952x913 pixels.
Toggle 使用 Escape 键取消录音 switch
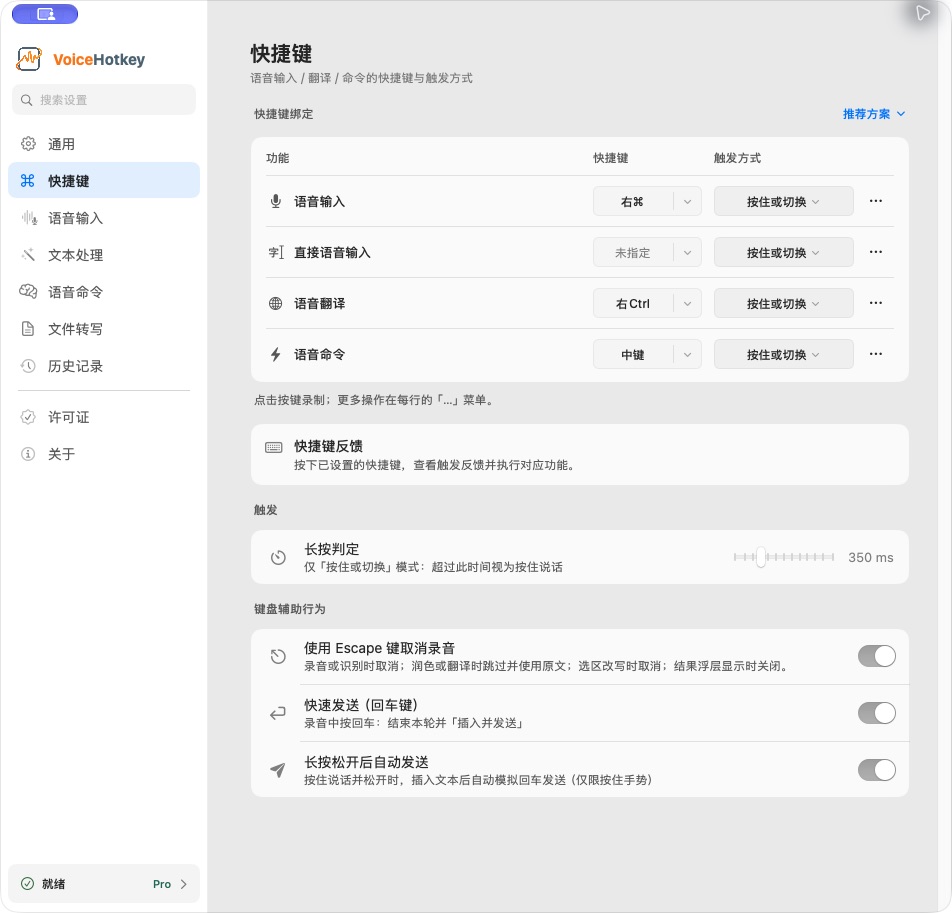877,656
